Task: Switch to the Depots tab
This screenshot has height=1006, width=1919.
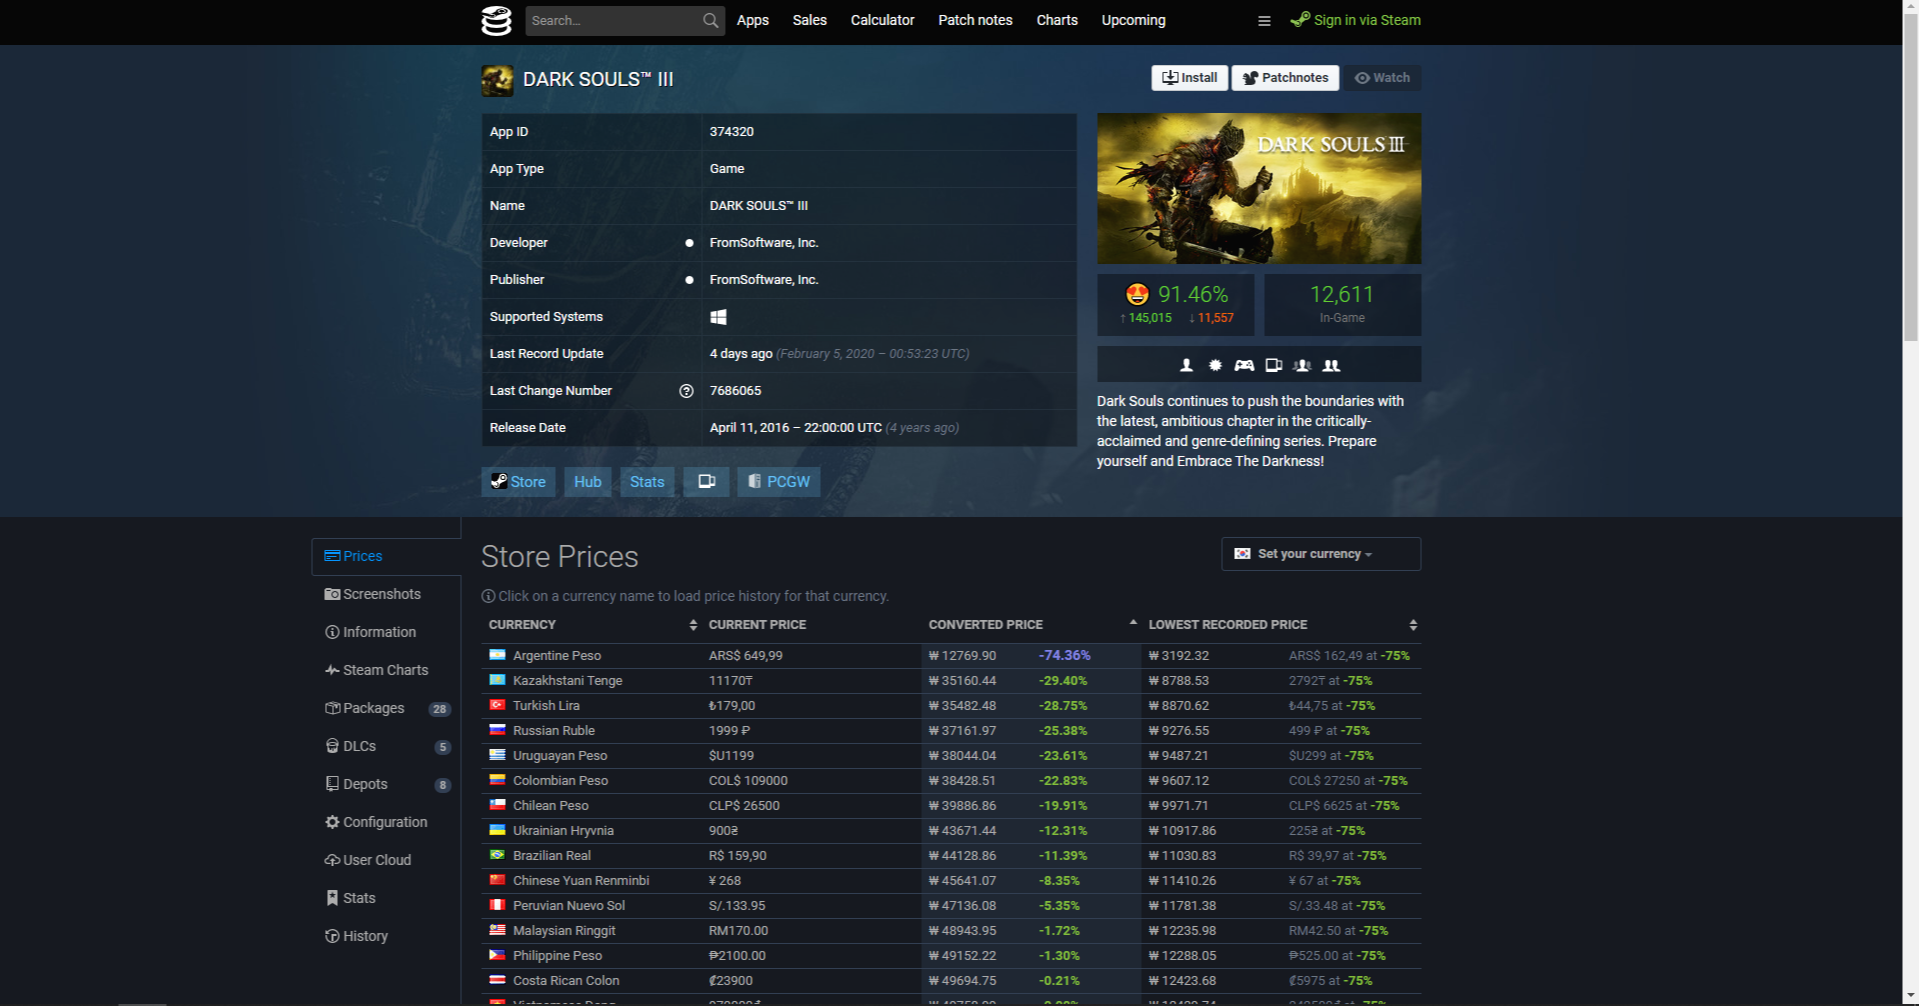Action: pos(386,784)
